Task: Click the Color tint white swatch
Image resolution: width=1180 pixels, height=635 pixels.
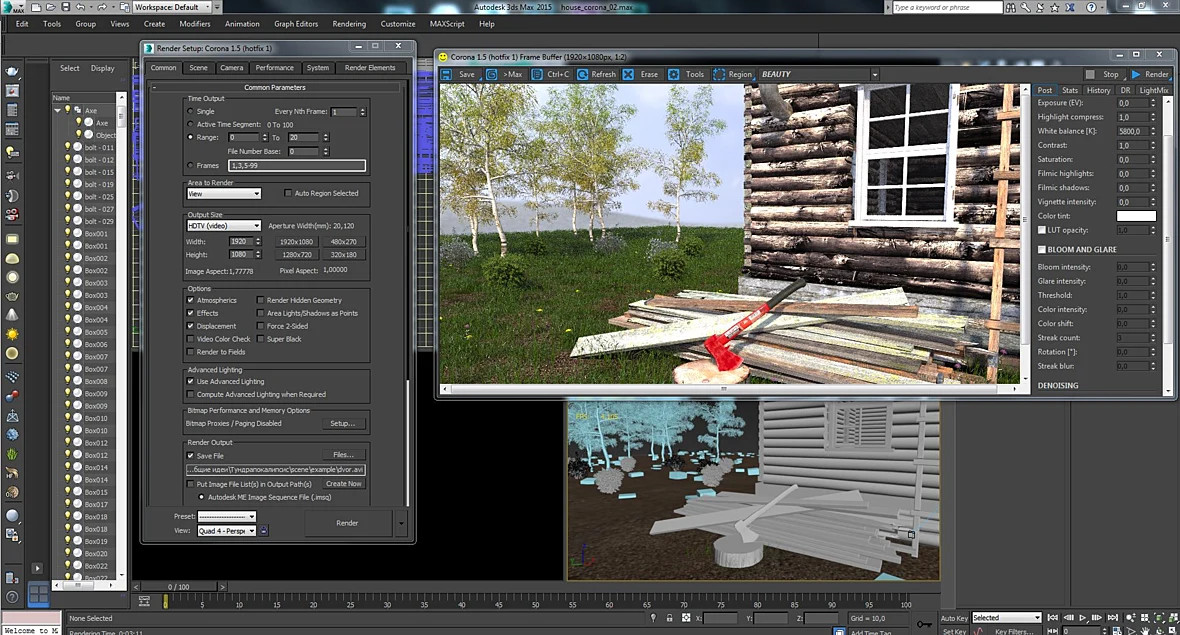Action: [x=1136, y=216]
